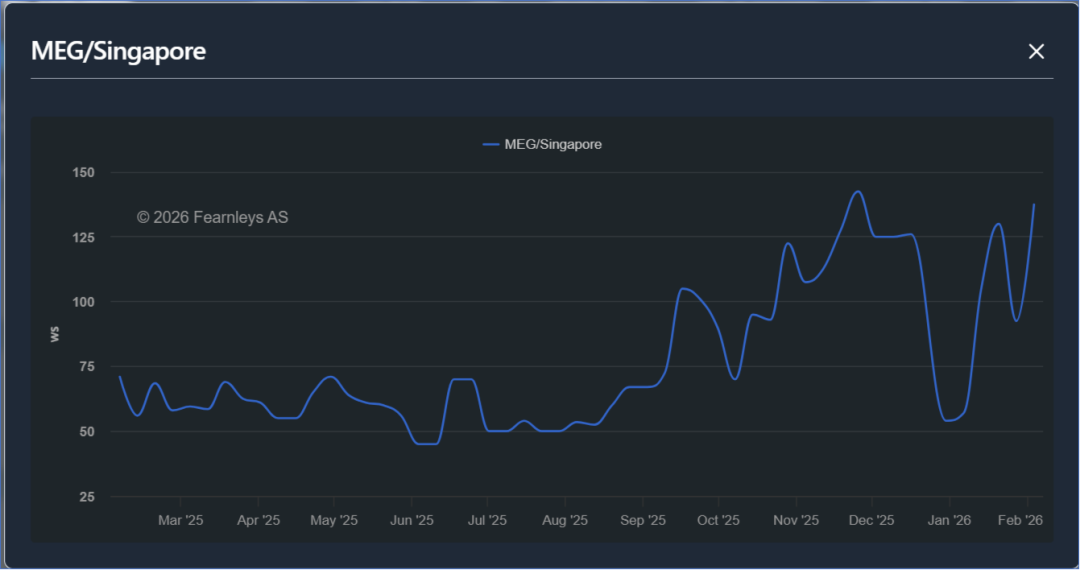The image size is (1080, 570).
Task: Click the Feb '26 axis label
Action: [1020, 520]
